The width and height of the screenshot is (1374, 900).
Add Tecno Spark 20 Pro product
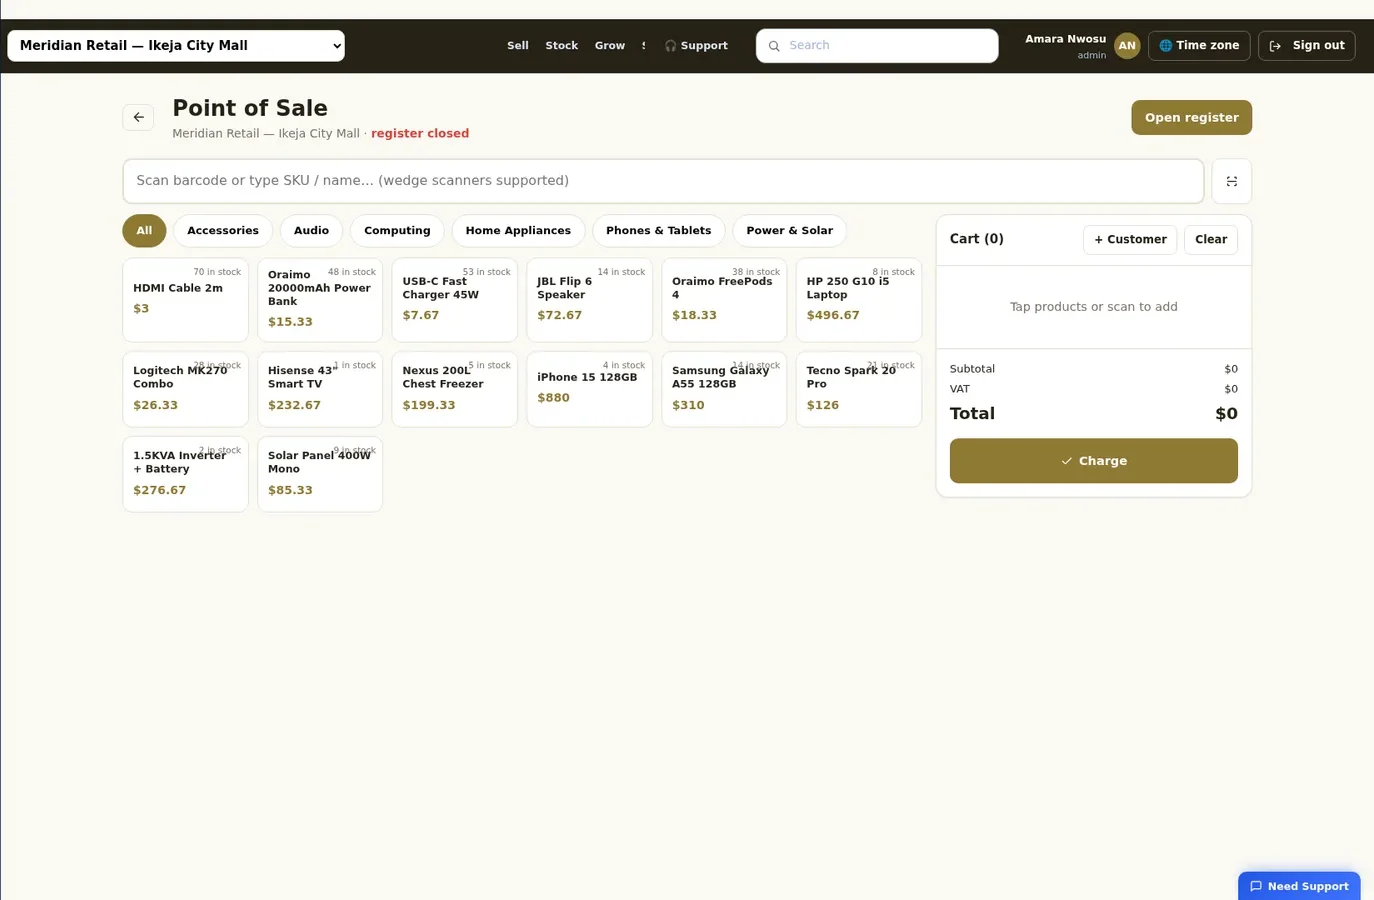pyautogui.click(x=859, y=389)
